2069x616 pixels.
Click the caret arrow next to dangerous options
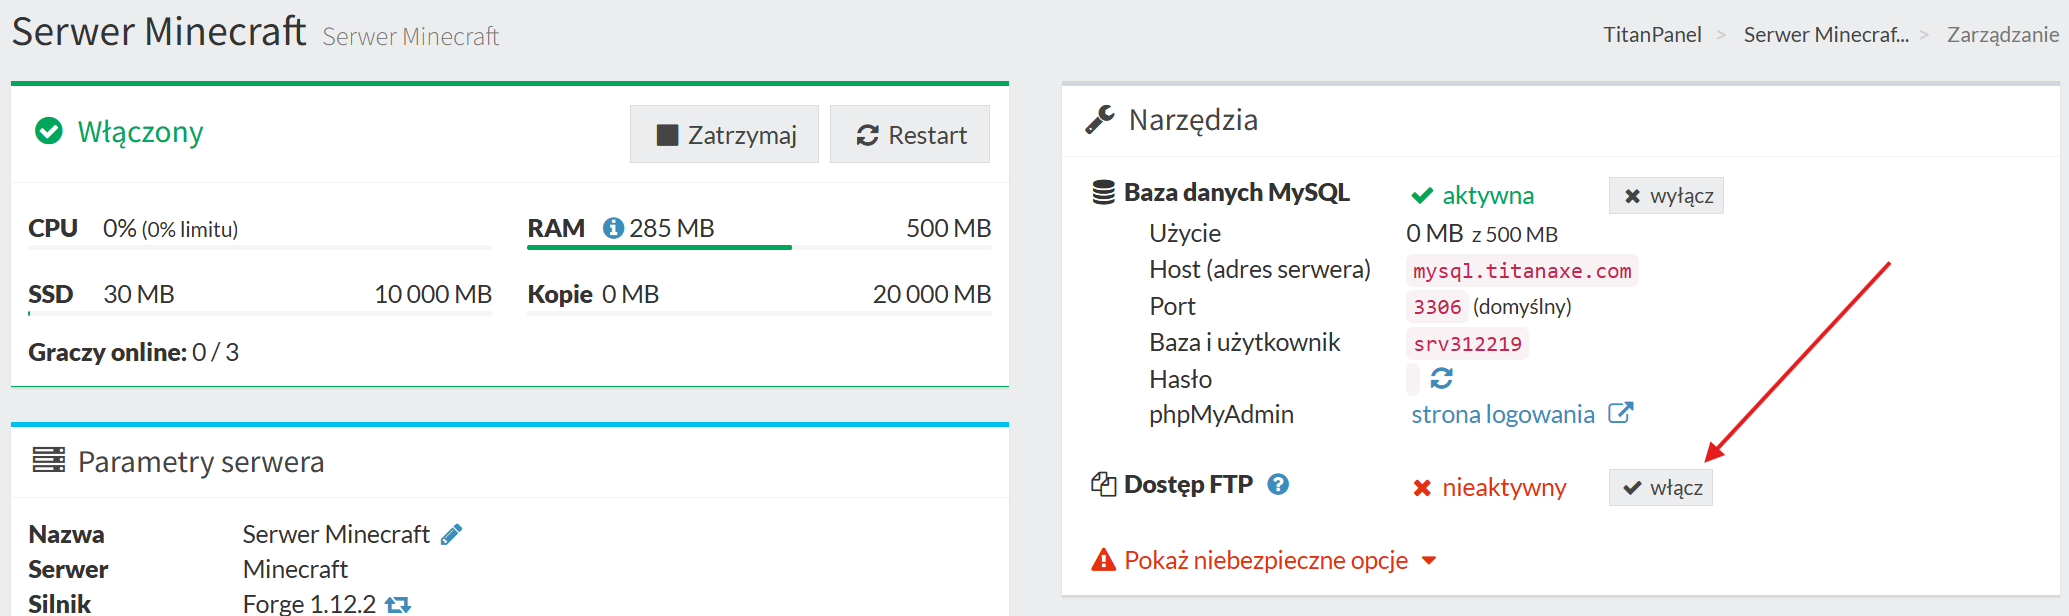click(1429, 561)
